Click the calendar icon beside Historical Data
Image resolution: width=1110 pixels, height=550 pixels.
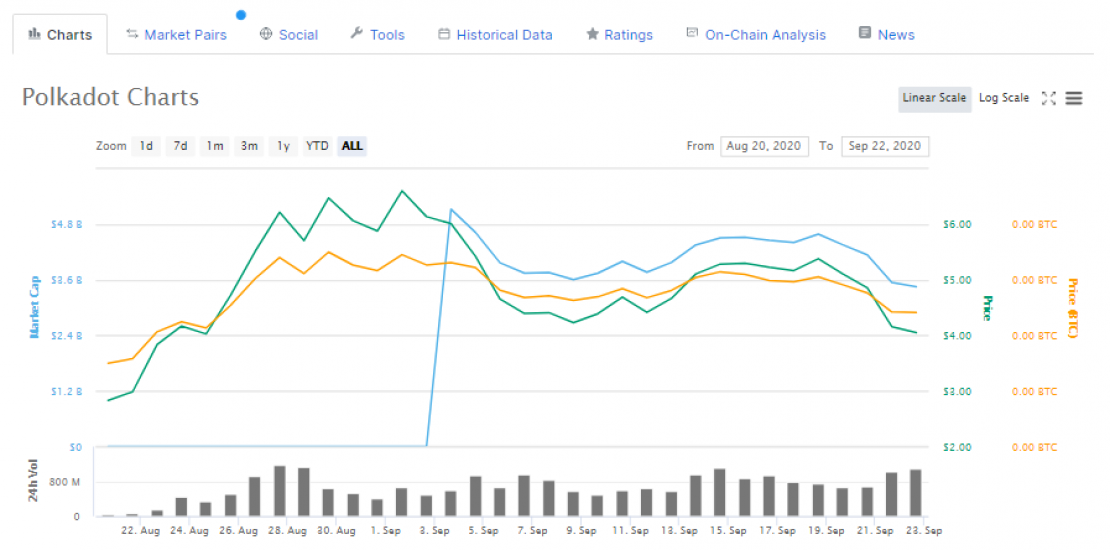444,34
